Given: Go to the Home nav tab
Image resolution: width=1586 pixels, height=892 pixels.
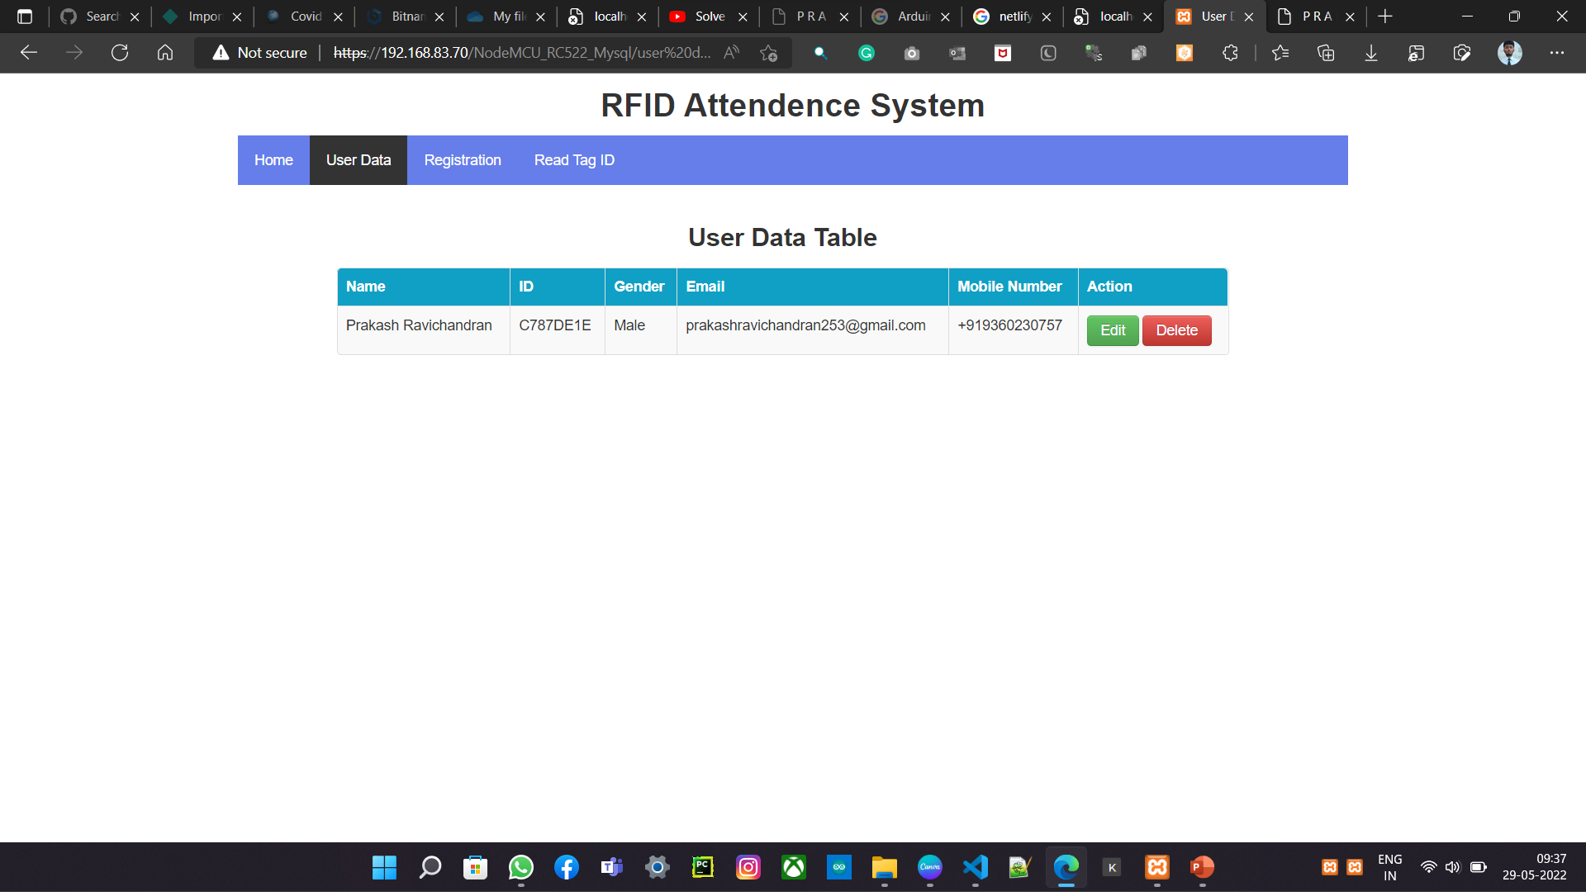Looking at the screenshot, I should [x=273, y=160].
